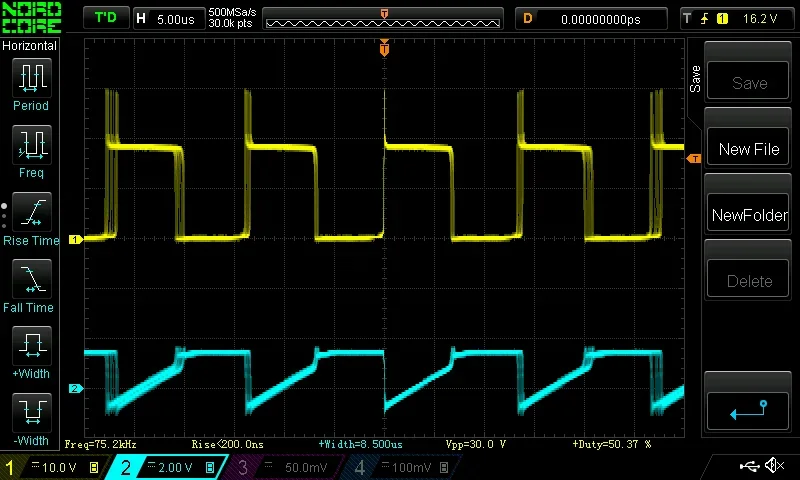Toggle the muted speaker sound icon
The width and height of the screenshot is (800, 480).
click(774, 465)
